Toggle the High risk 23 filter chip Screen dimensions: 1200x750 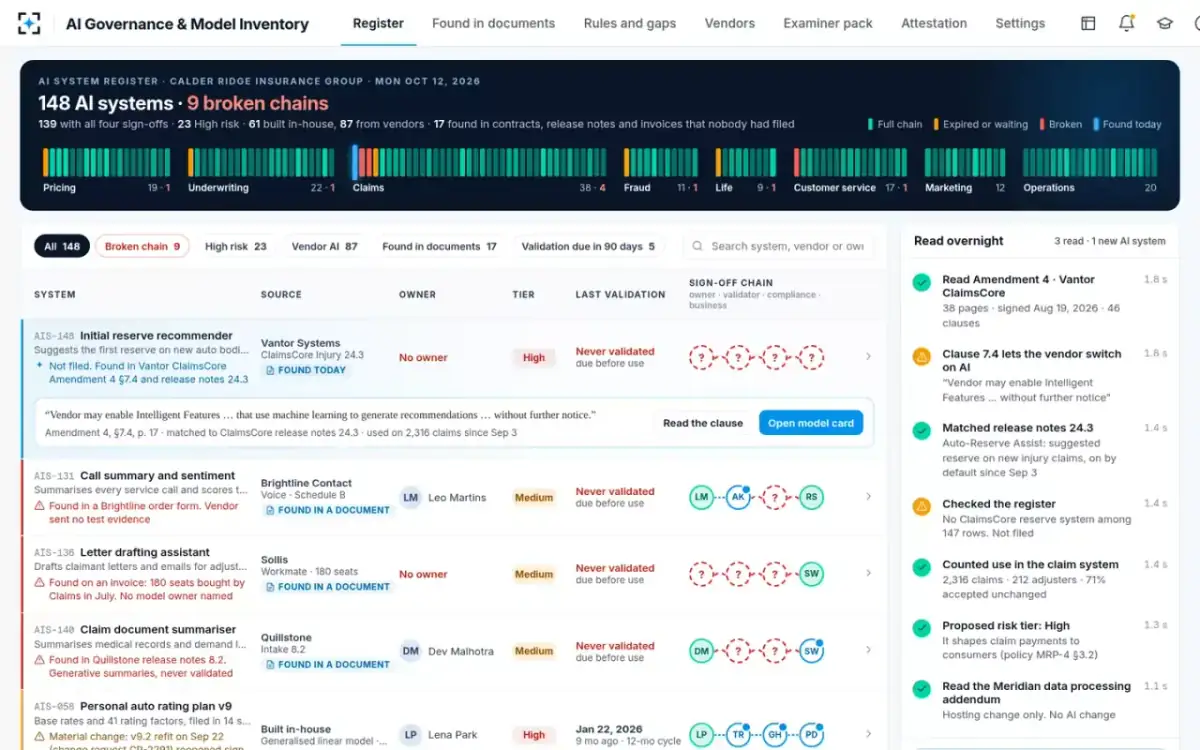click(236, 246)
